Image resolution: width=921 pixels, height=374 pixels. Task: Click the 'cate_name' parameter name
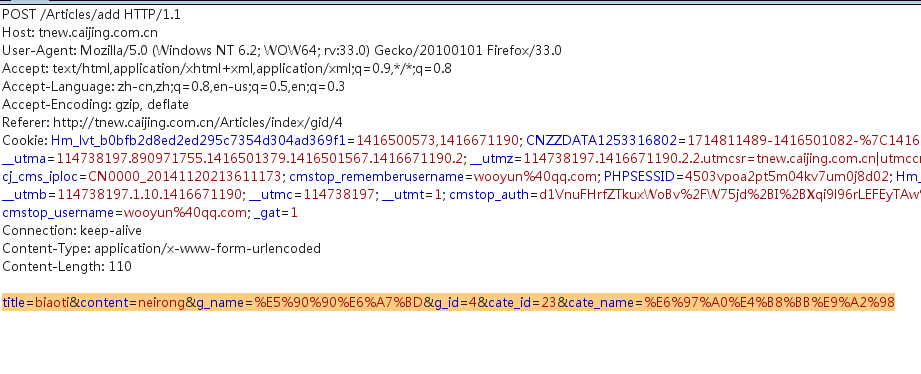[601, 302]
